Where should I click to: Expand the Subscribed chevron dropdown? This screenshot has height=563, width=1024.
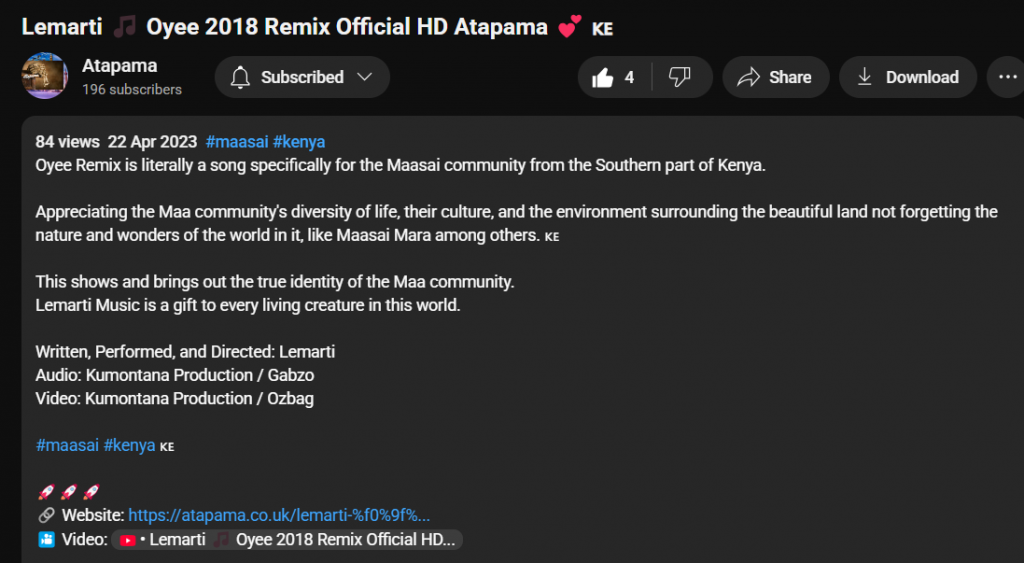365,77
